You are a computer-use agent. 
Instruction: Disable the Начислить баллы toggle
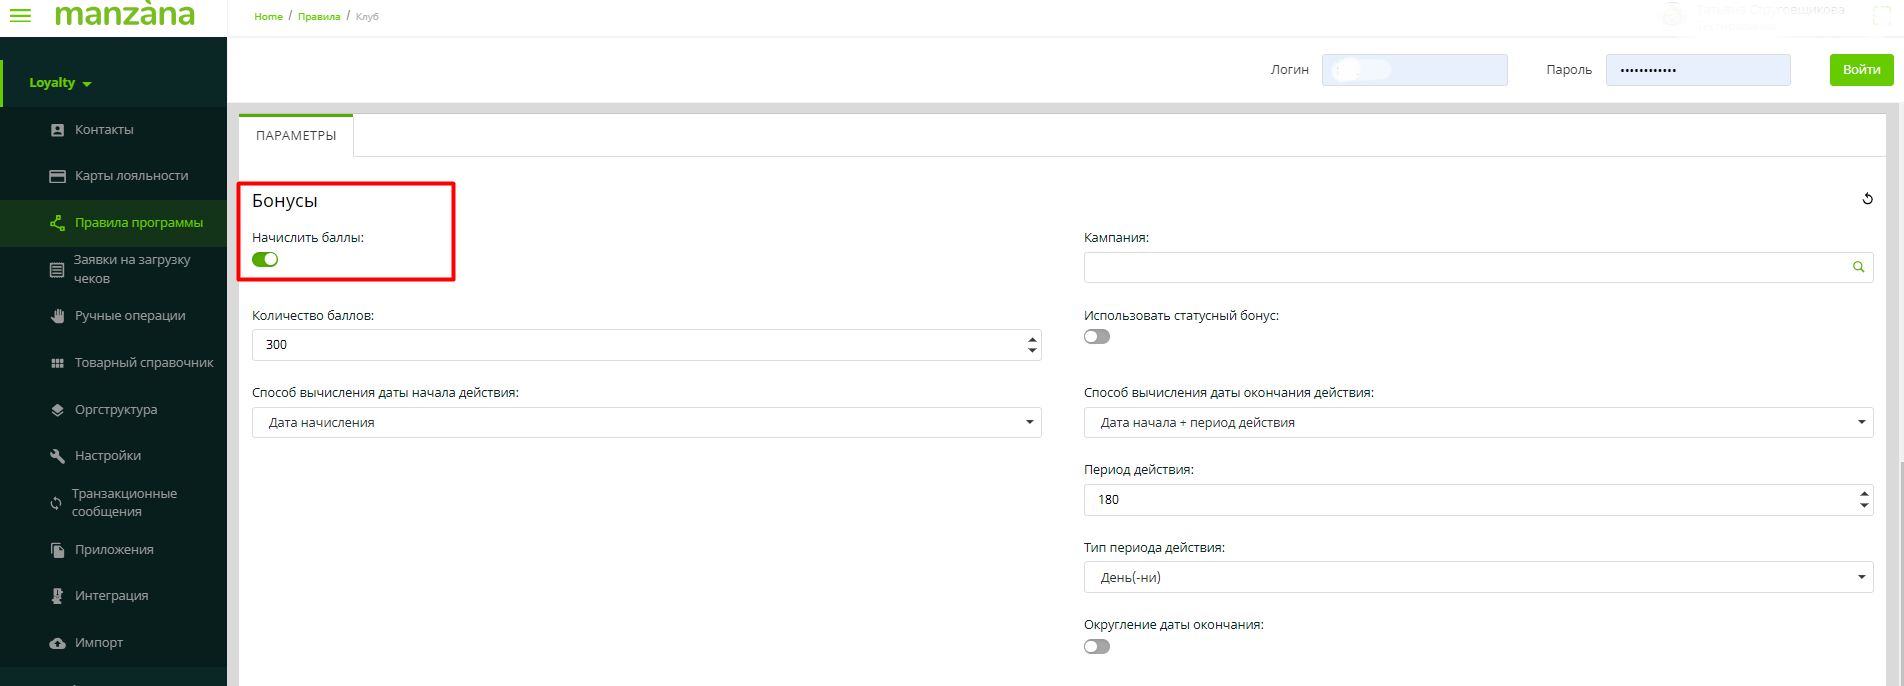[265, 260]
